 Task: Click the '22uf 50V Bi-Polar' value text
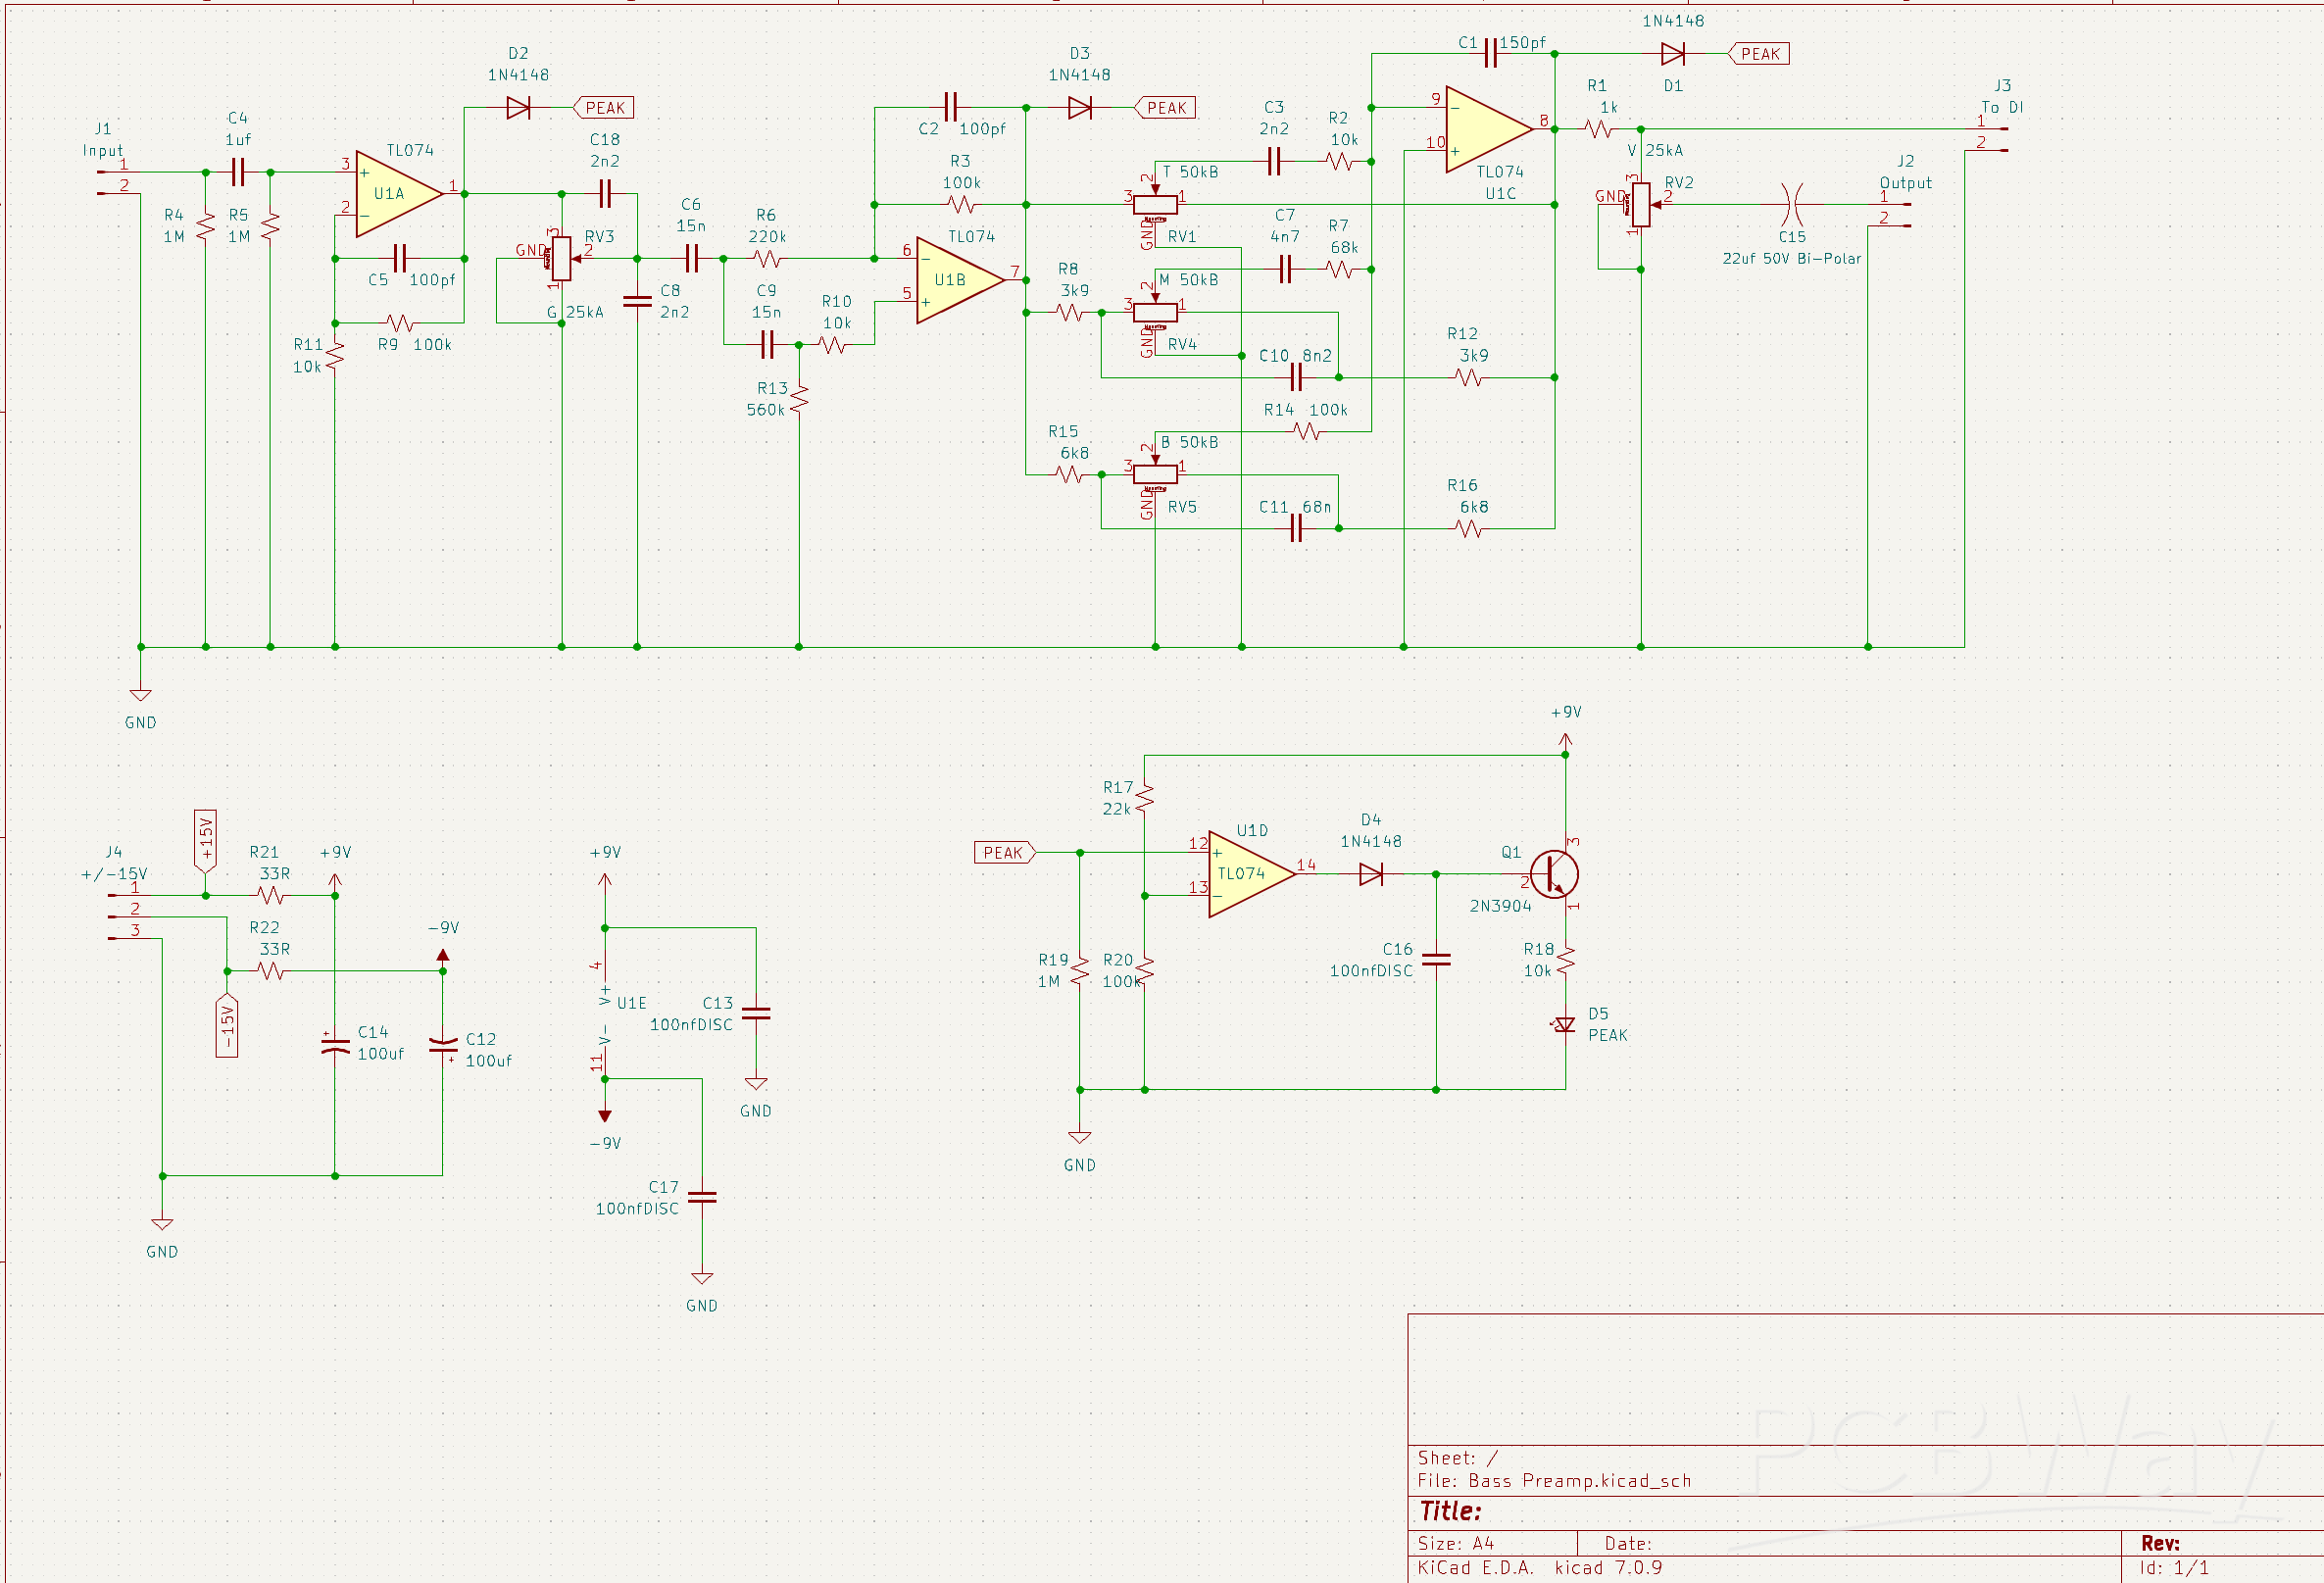coord(1792,259)
